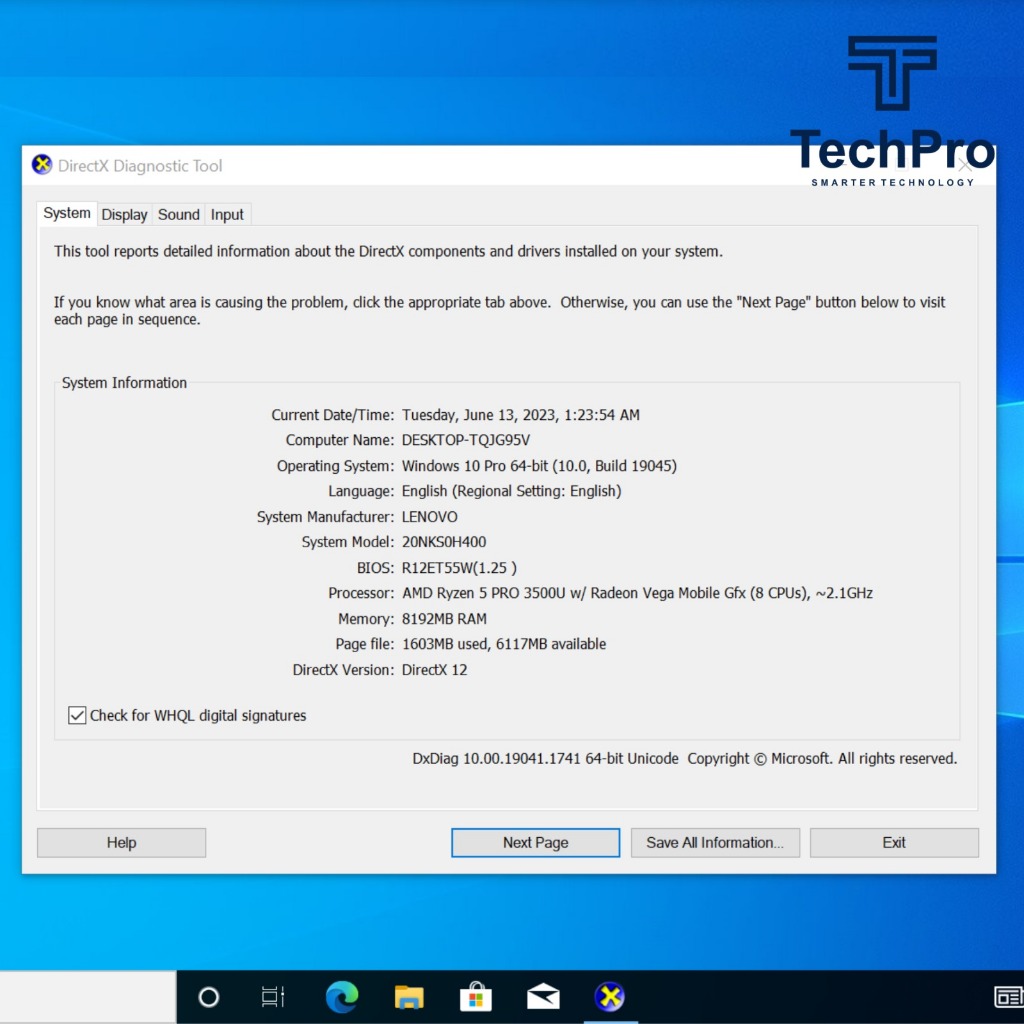Screen dimensions: 1024x1024
Task: Click the taskbar search box
Action: click(x=88, y=996)
